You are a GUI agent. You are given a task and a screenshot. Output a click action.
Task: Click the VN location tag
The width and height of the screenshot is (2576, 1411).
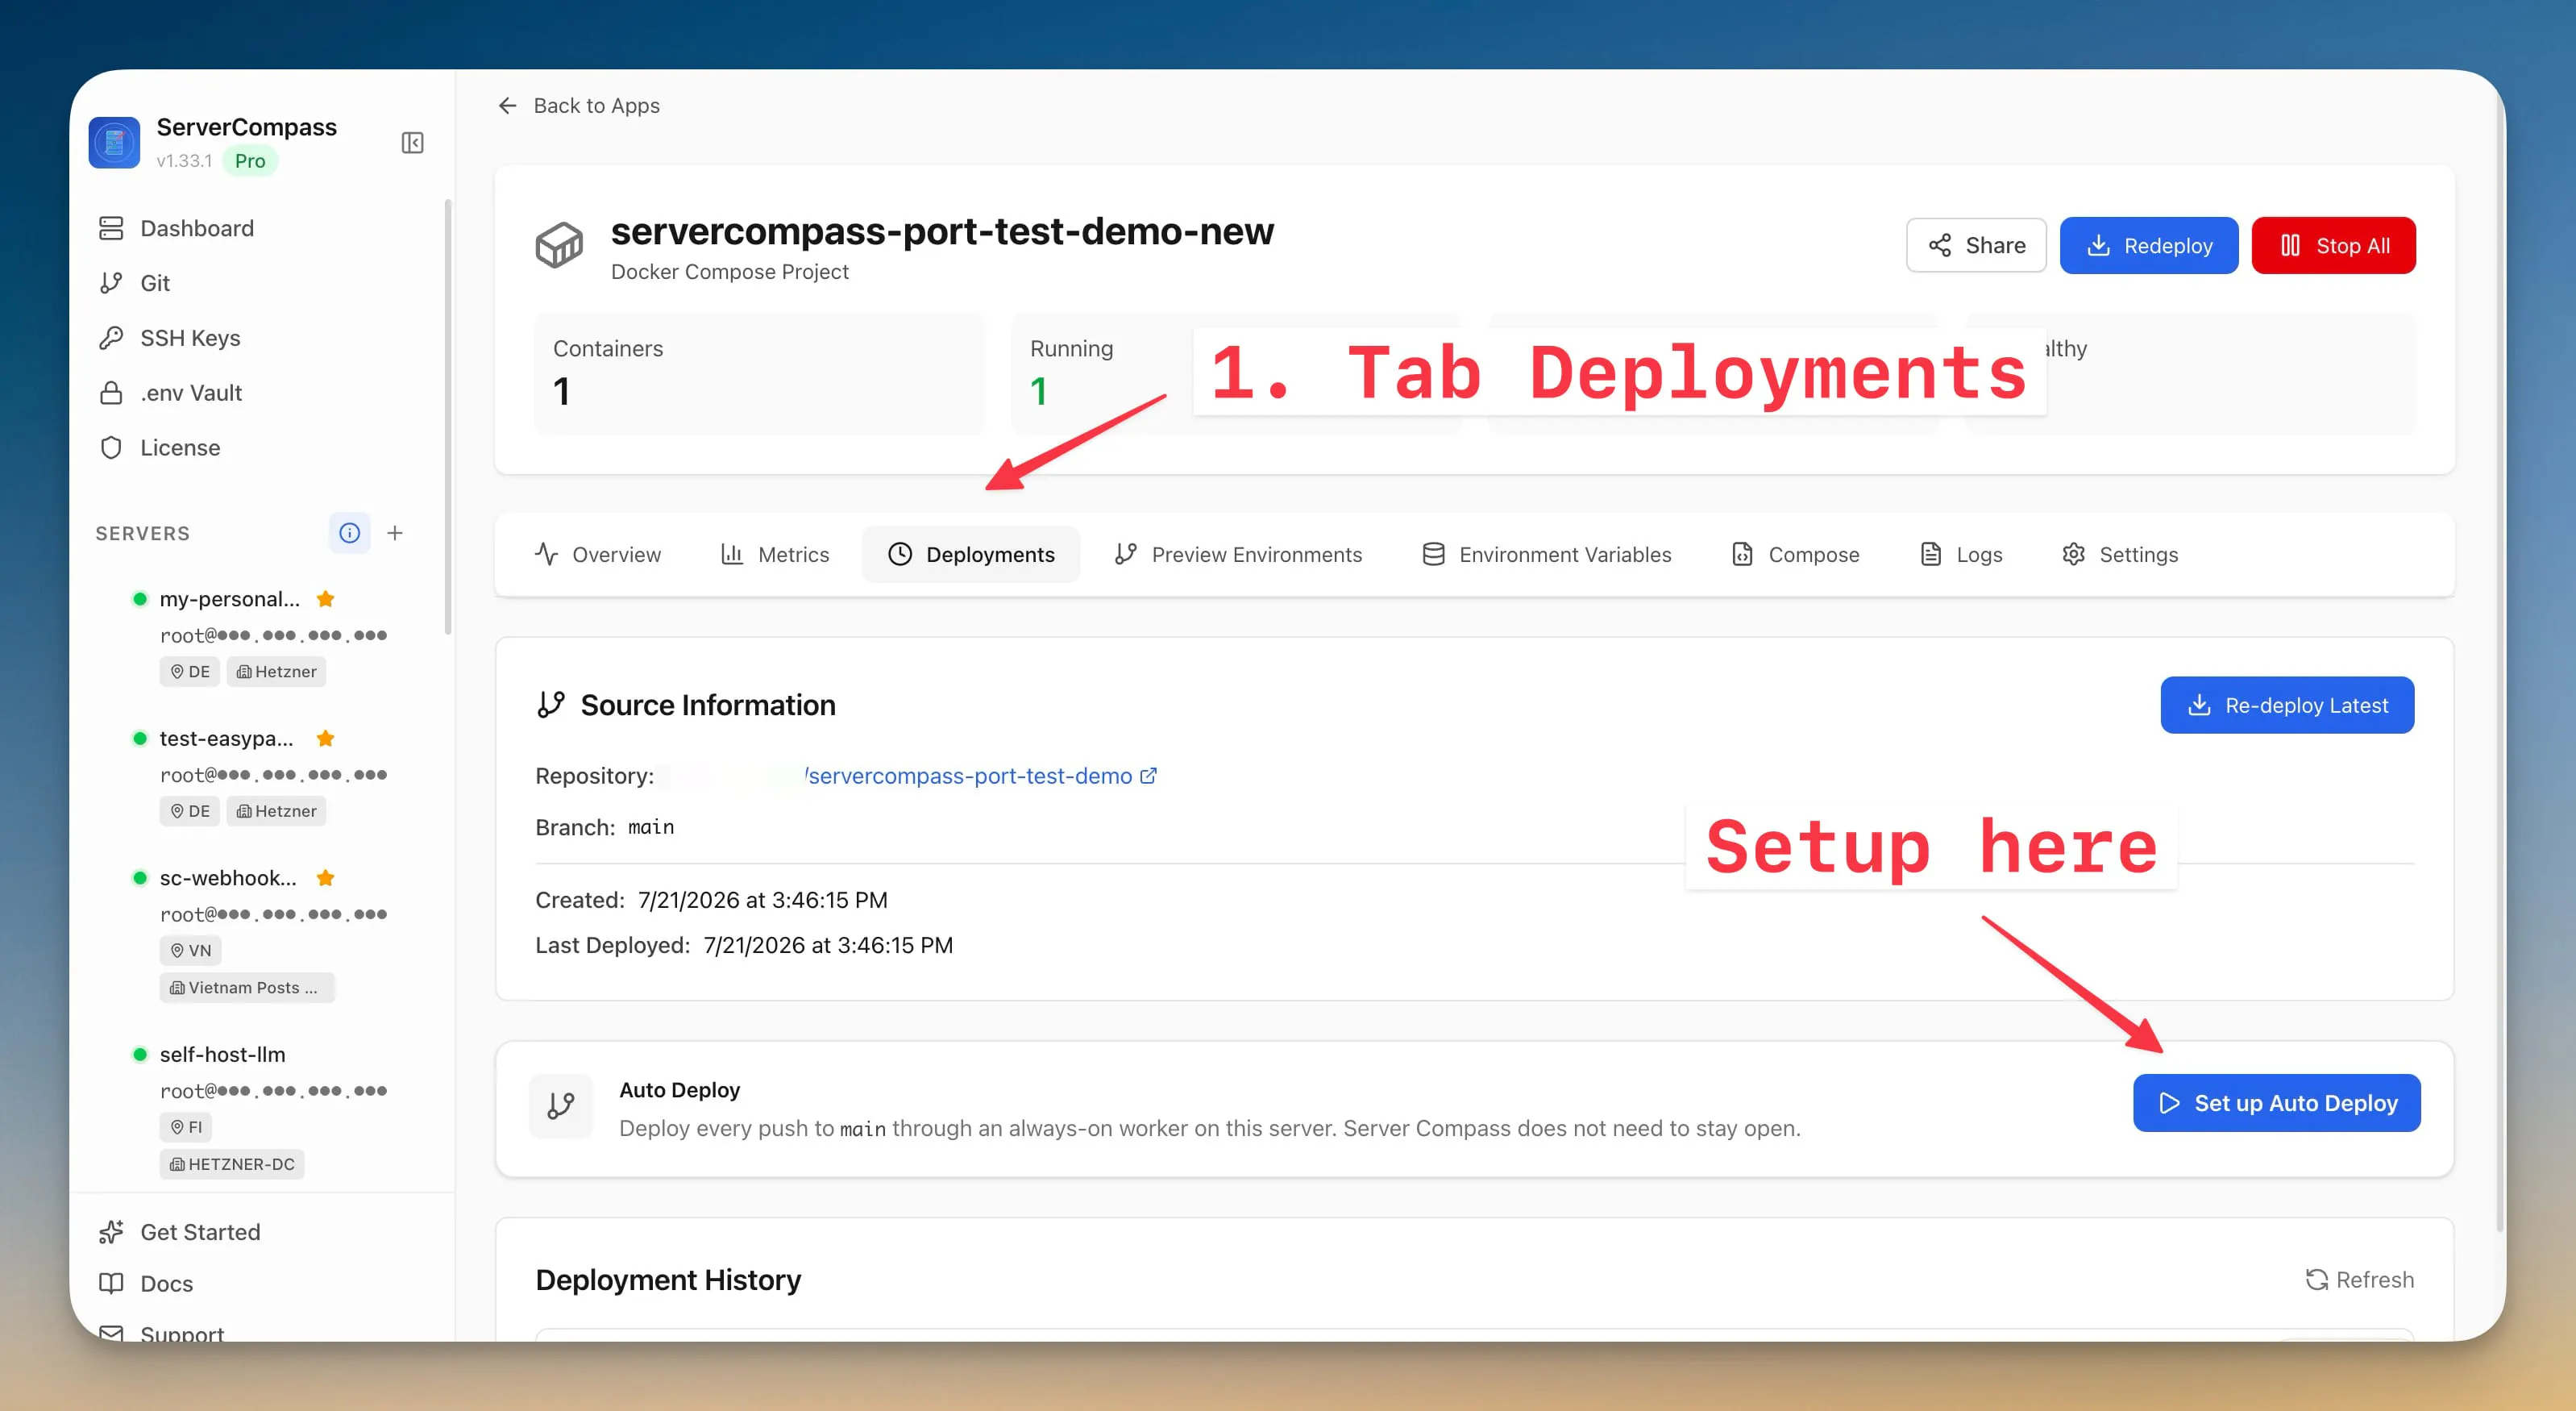click(190, 950)
